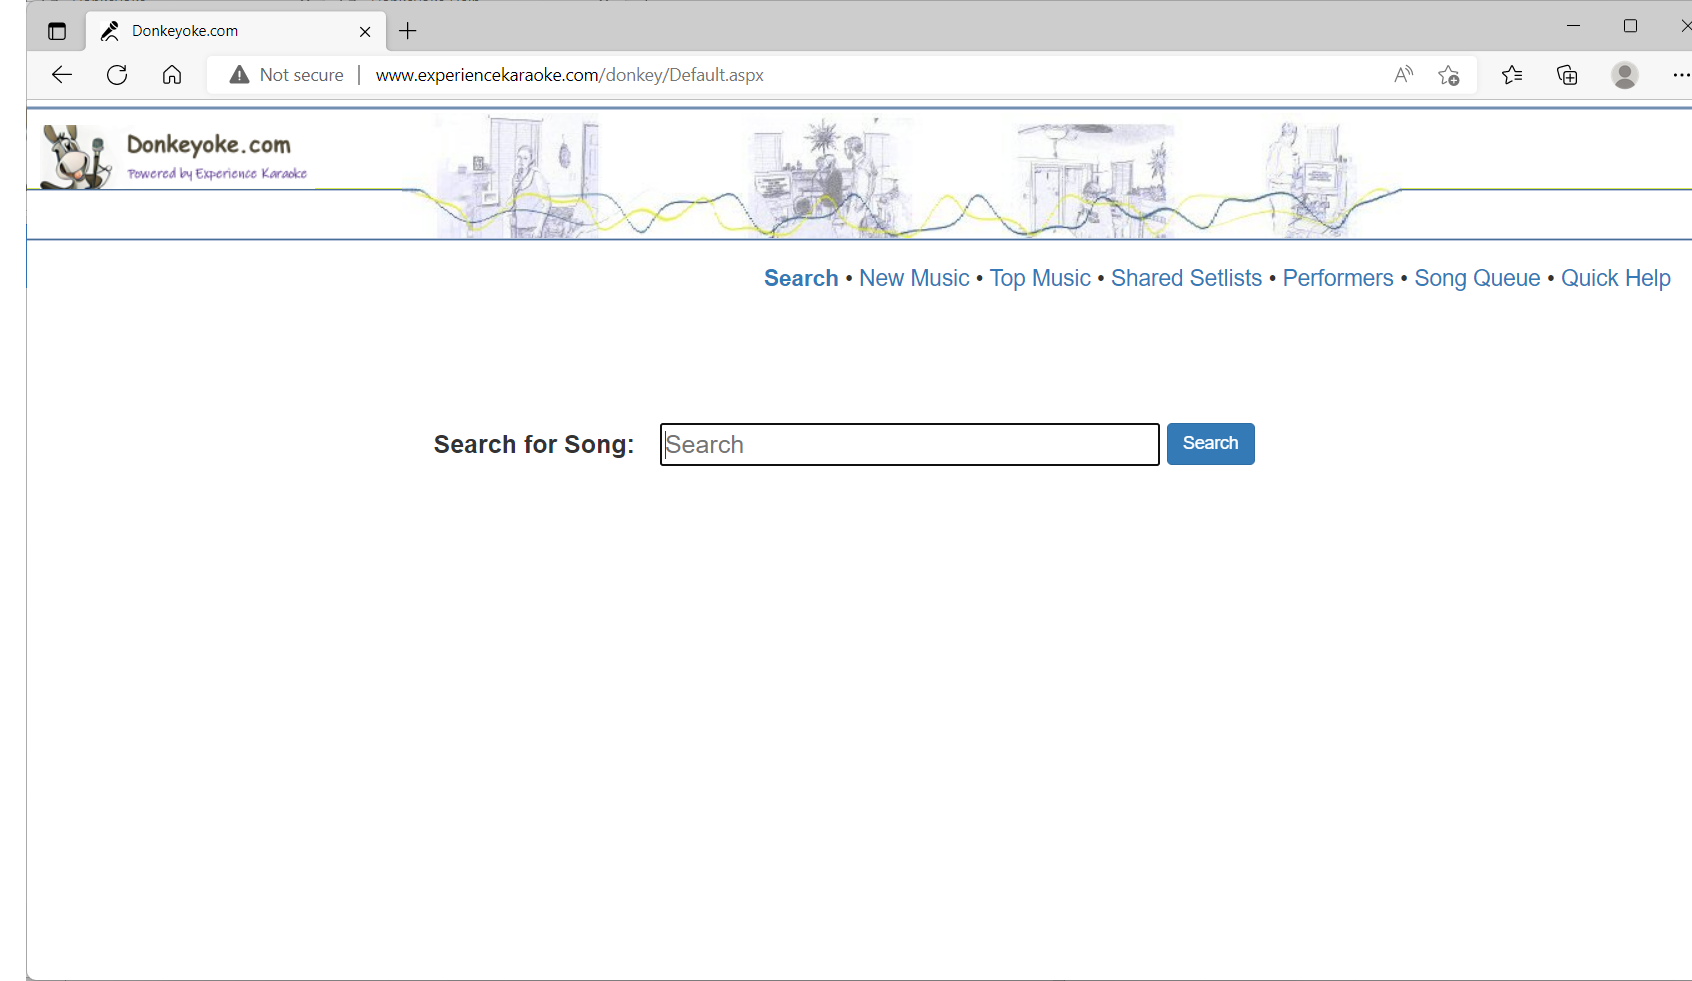Open the browser home page

[x=171, y=74]
